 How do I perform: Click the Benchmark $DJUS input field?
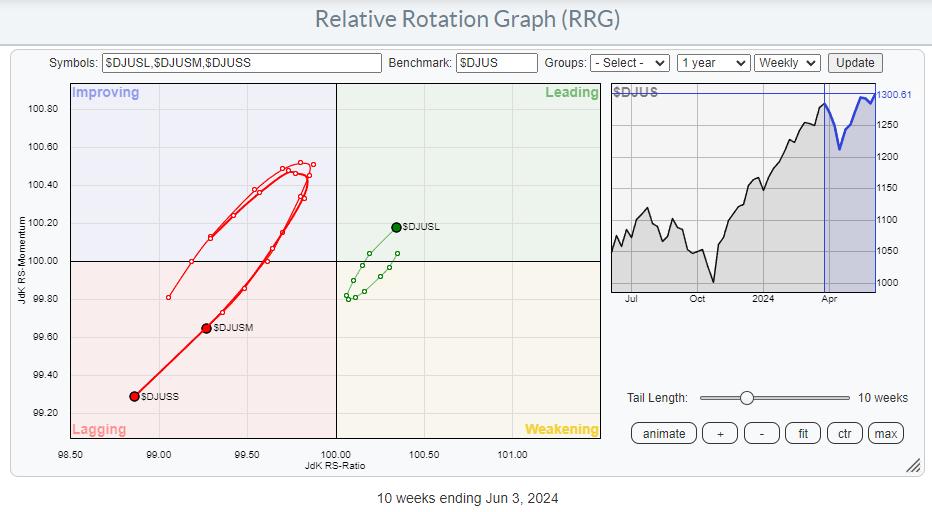click(496, 62)
